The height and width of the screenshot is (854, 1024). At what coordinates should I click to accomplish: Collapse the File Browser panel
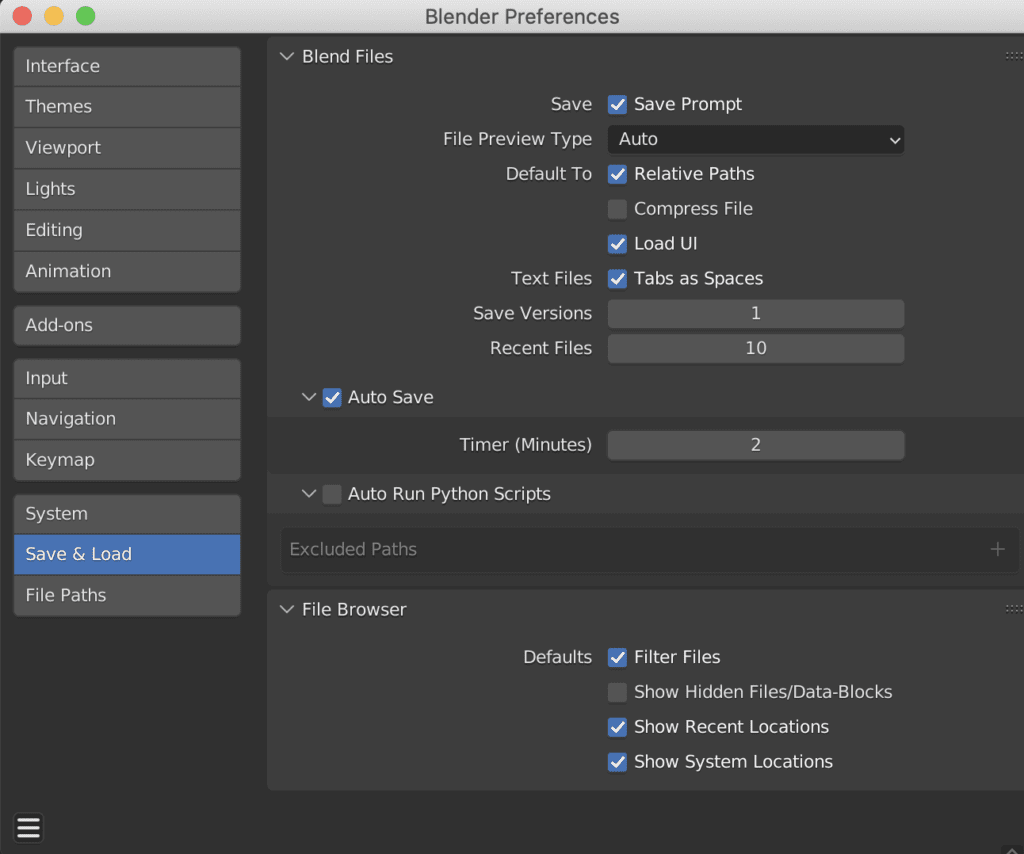(x=287, y=609)
